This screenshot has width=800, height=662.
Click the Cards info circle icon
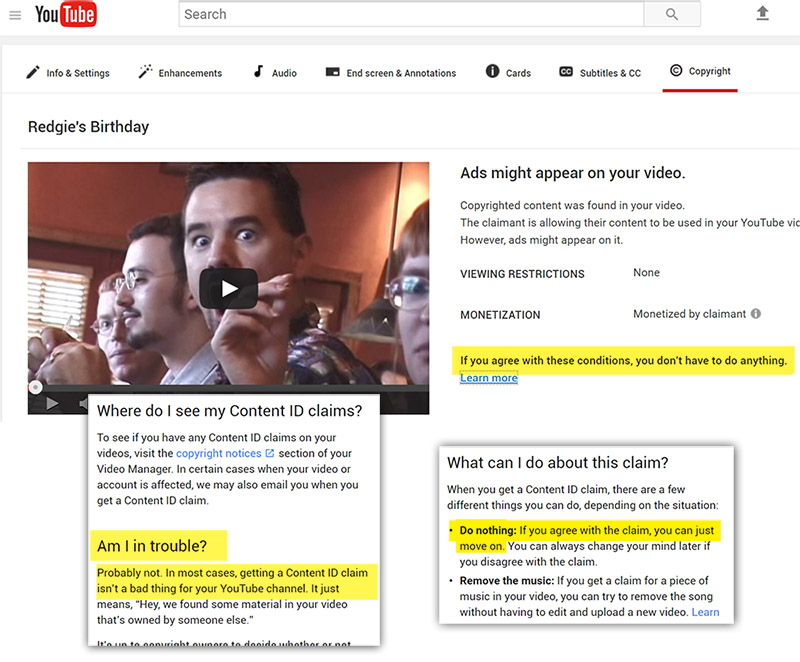pos(492,71)
